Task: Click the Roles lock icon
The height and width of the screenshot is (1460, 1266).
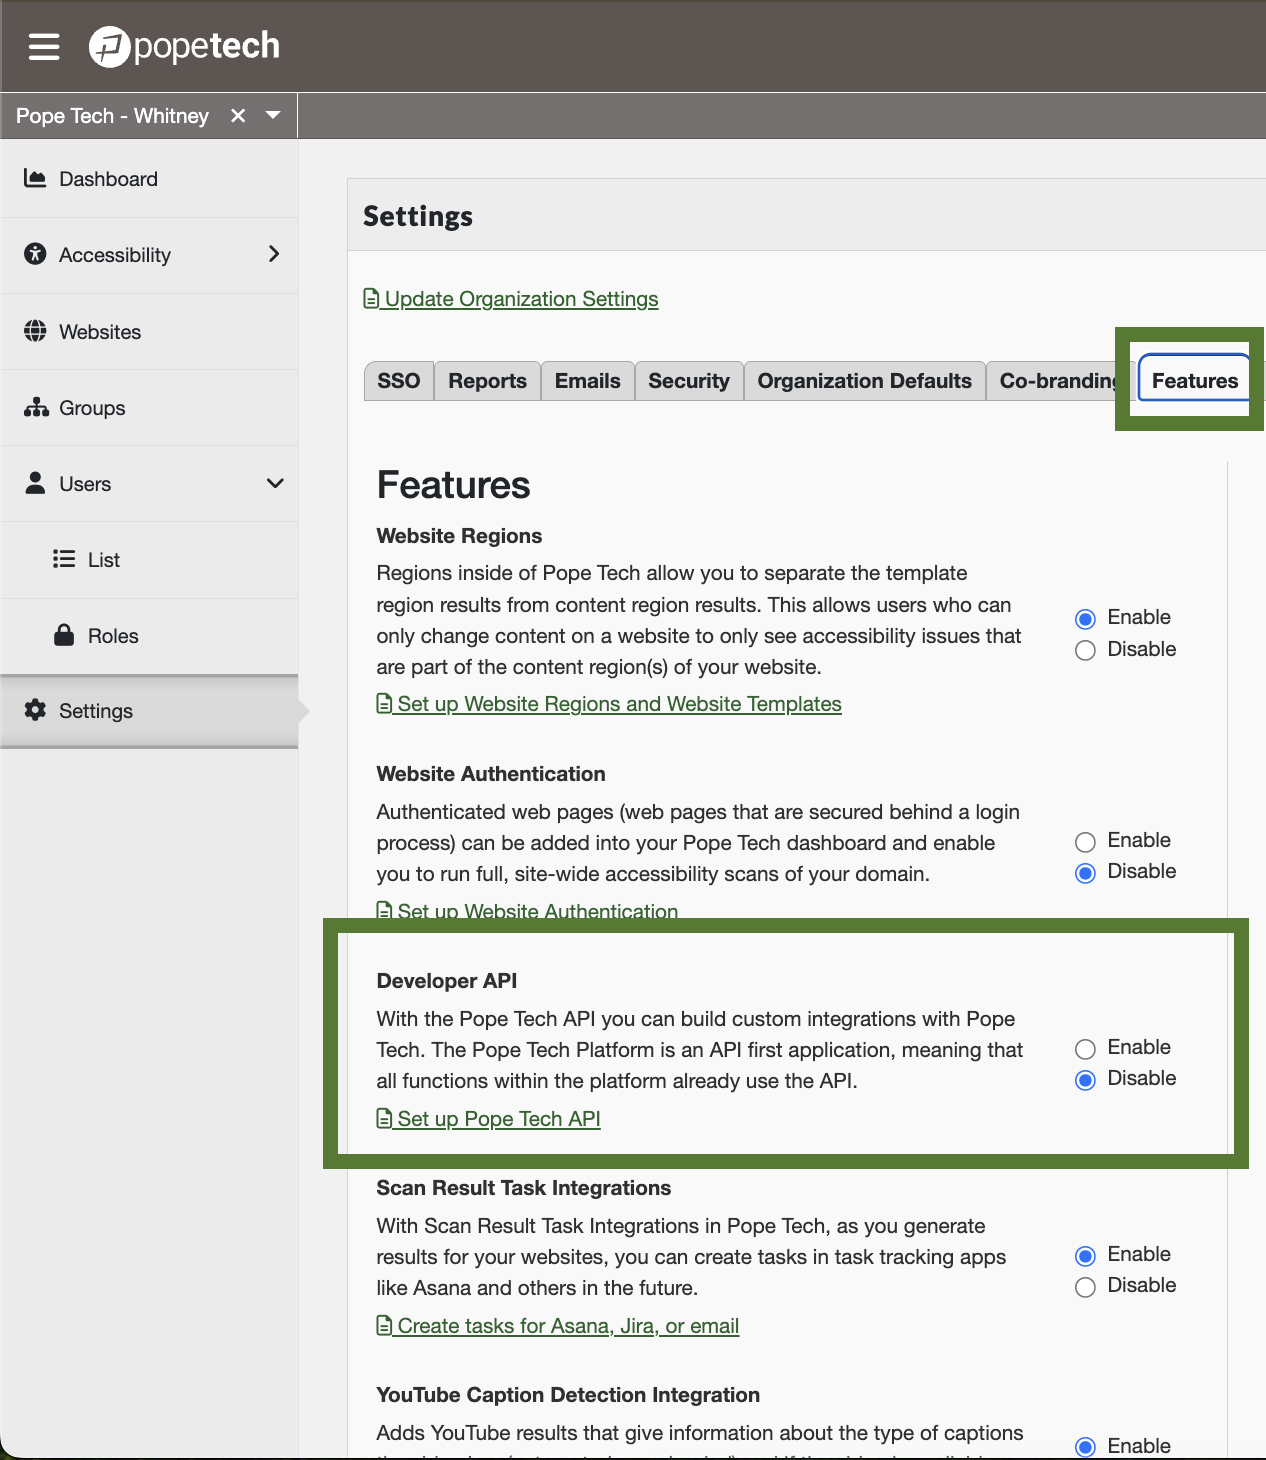Action: 64,635
